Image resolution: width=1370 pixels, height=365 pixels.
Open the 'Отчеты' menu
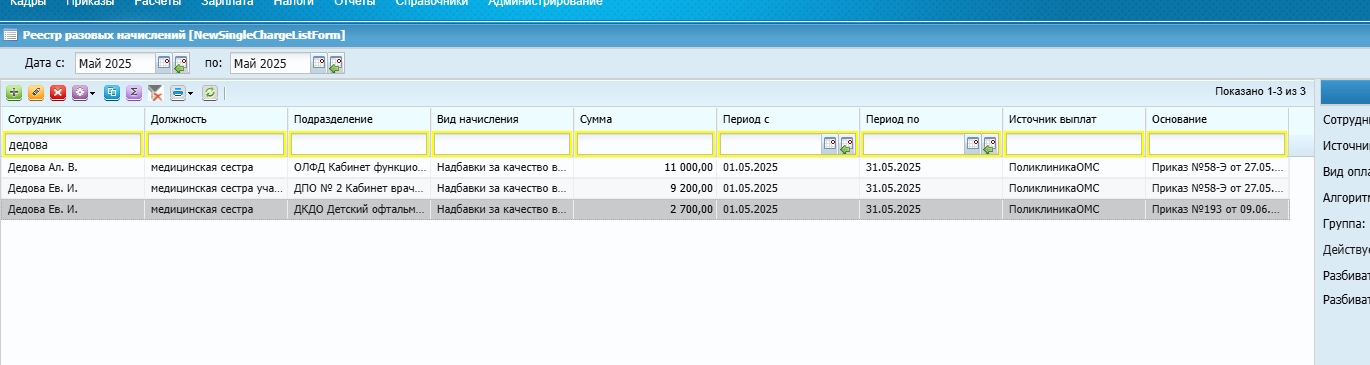coord(355,4)
